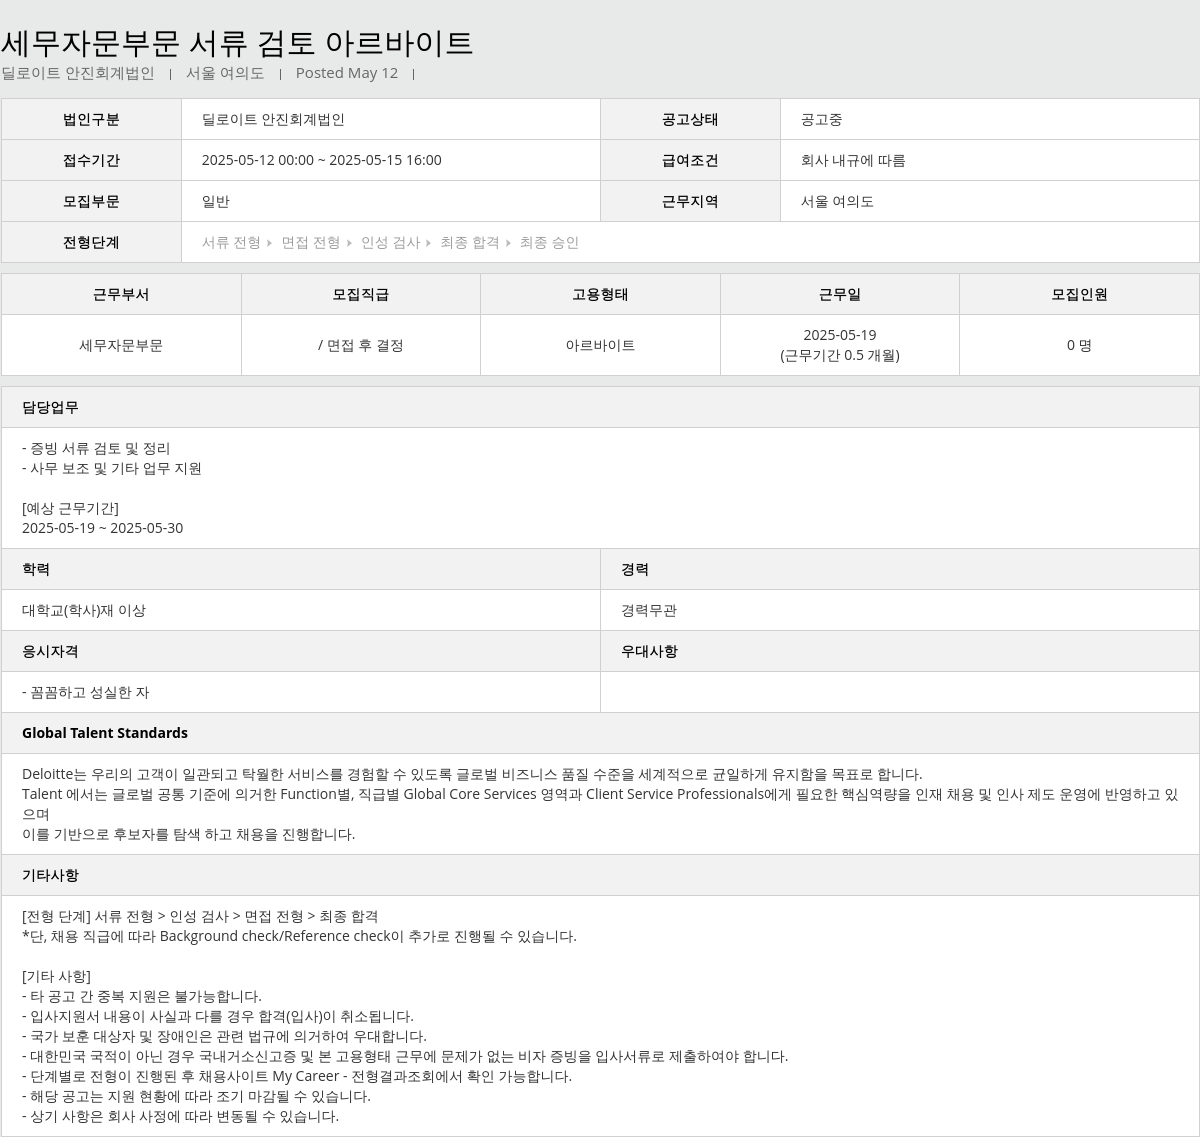Click the line mentioning My Career - 전형결과조회
1200x1137 pixels.
pos(297,1076)
